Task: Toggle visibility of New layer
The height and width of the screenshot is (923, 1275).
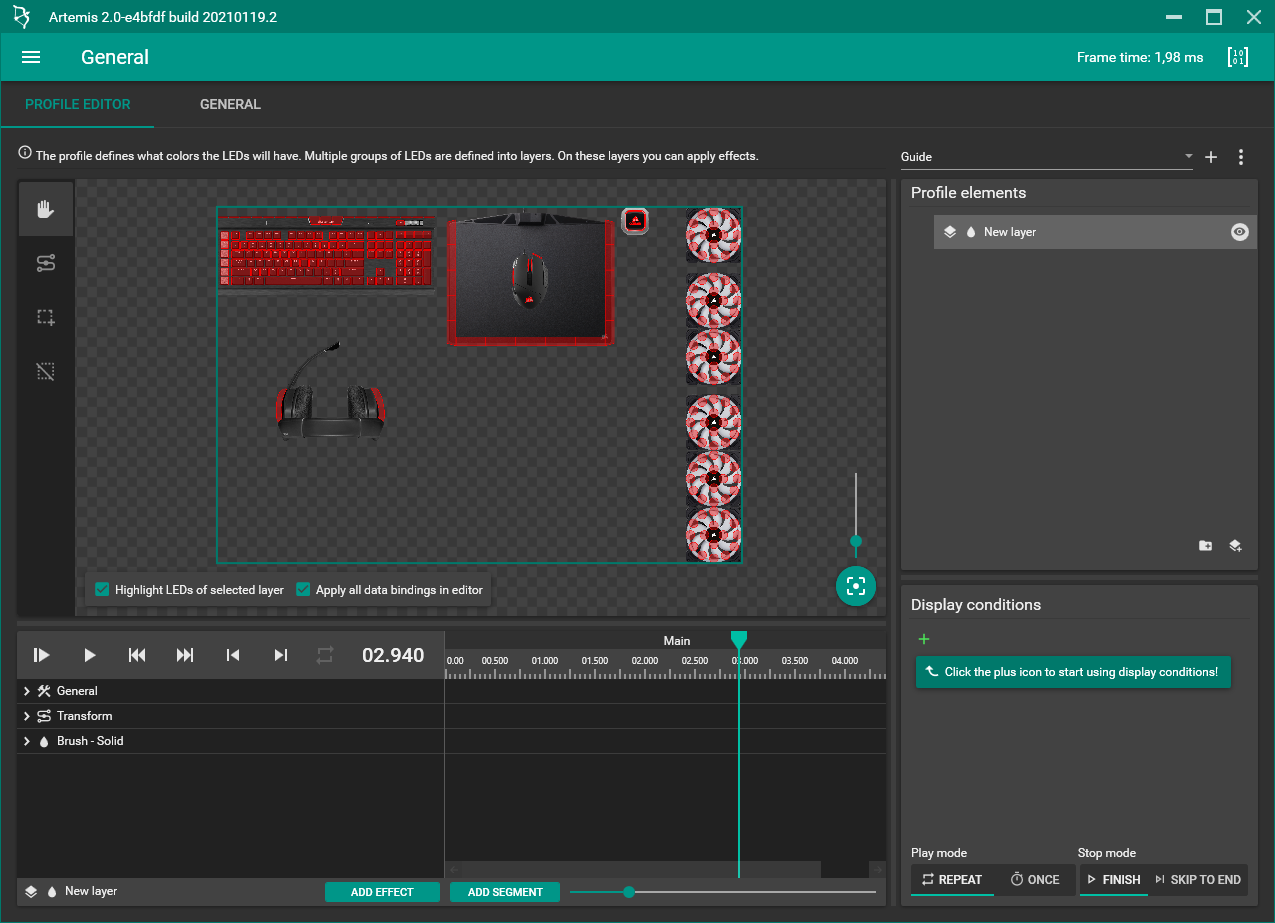Action: (1240, 232)
